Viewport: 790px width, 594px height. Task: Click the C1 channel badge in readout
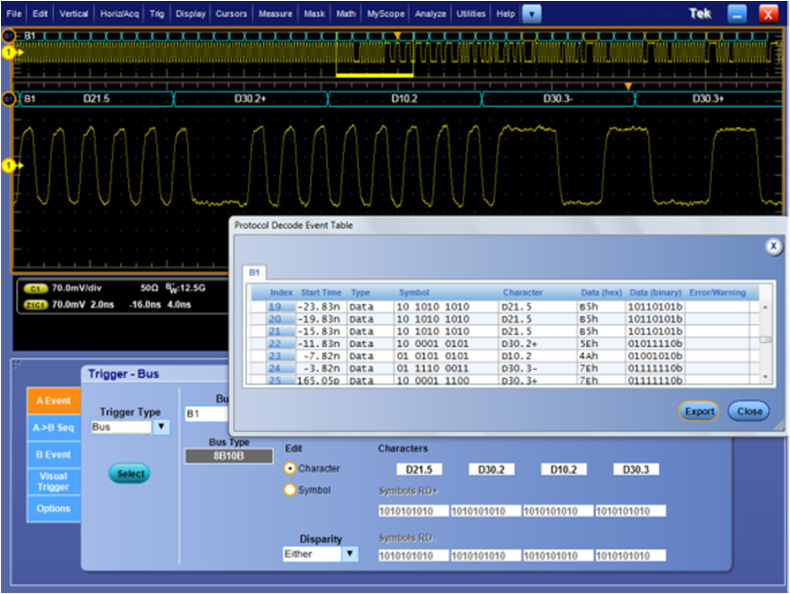[x=35, y=288]
